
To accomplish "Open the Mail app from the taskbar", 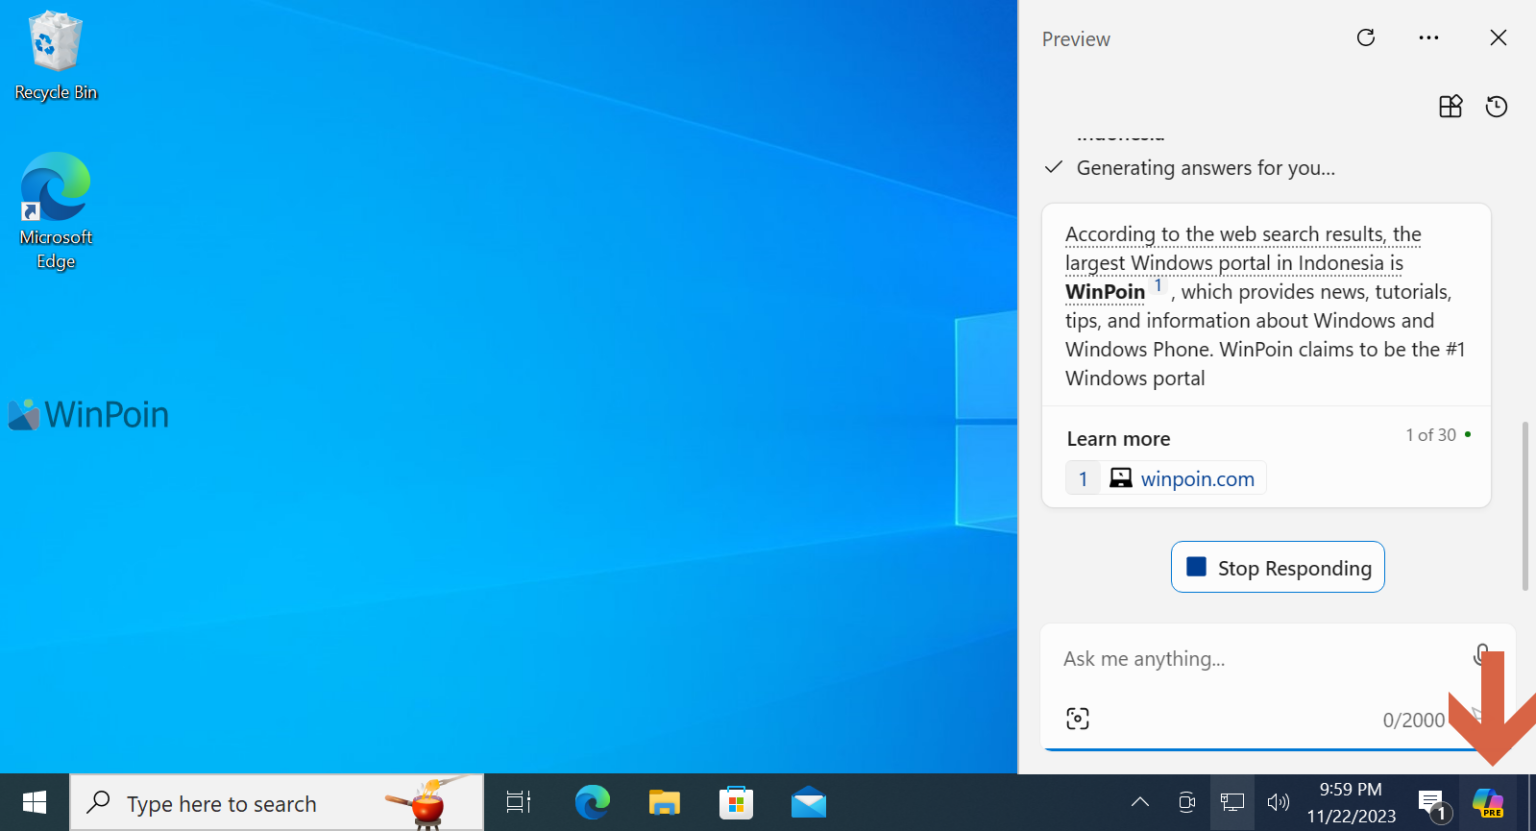I will click(x=808, y=802).
